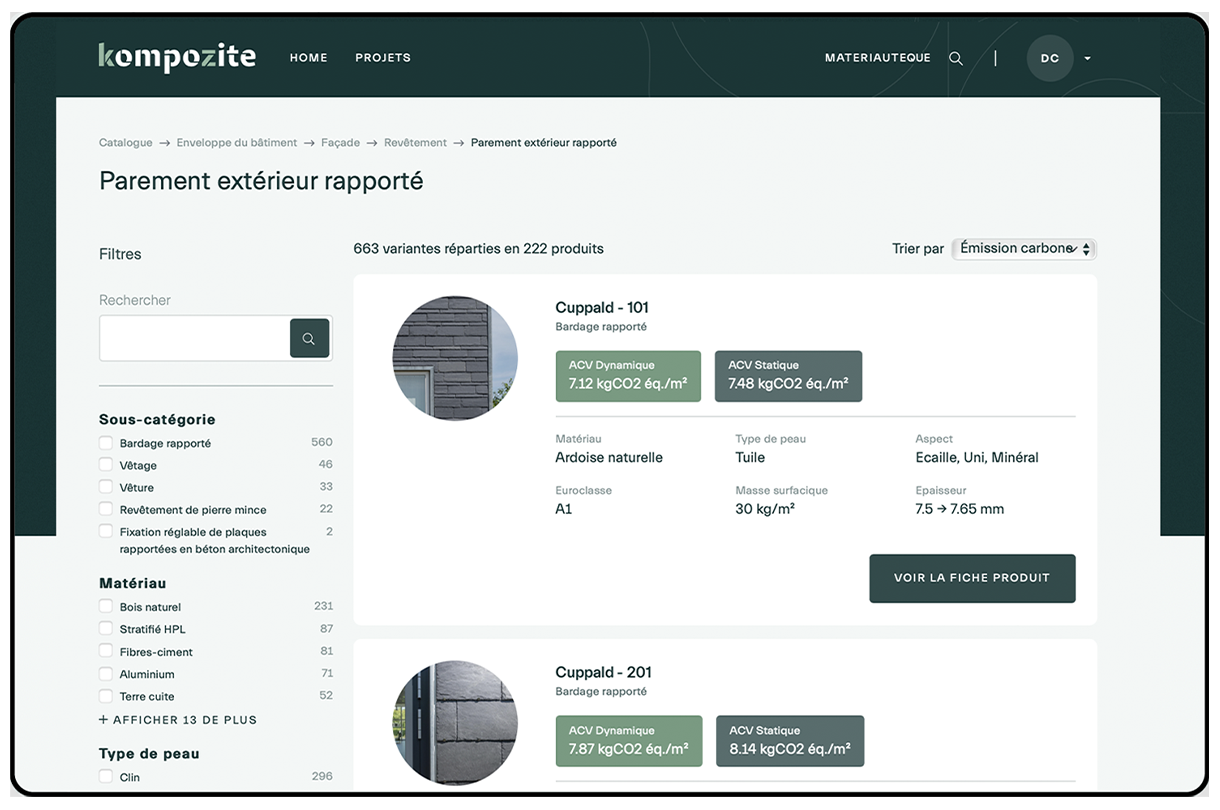Check the Bois naturel material
The width and height of the screenshot is (1220, 810).
(x=106, y=607)
